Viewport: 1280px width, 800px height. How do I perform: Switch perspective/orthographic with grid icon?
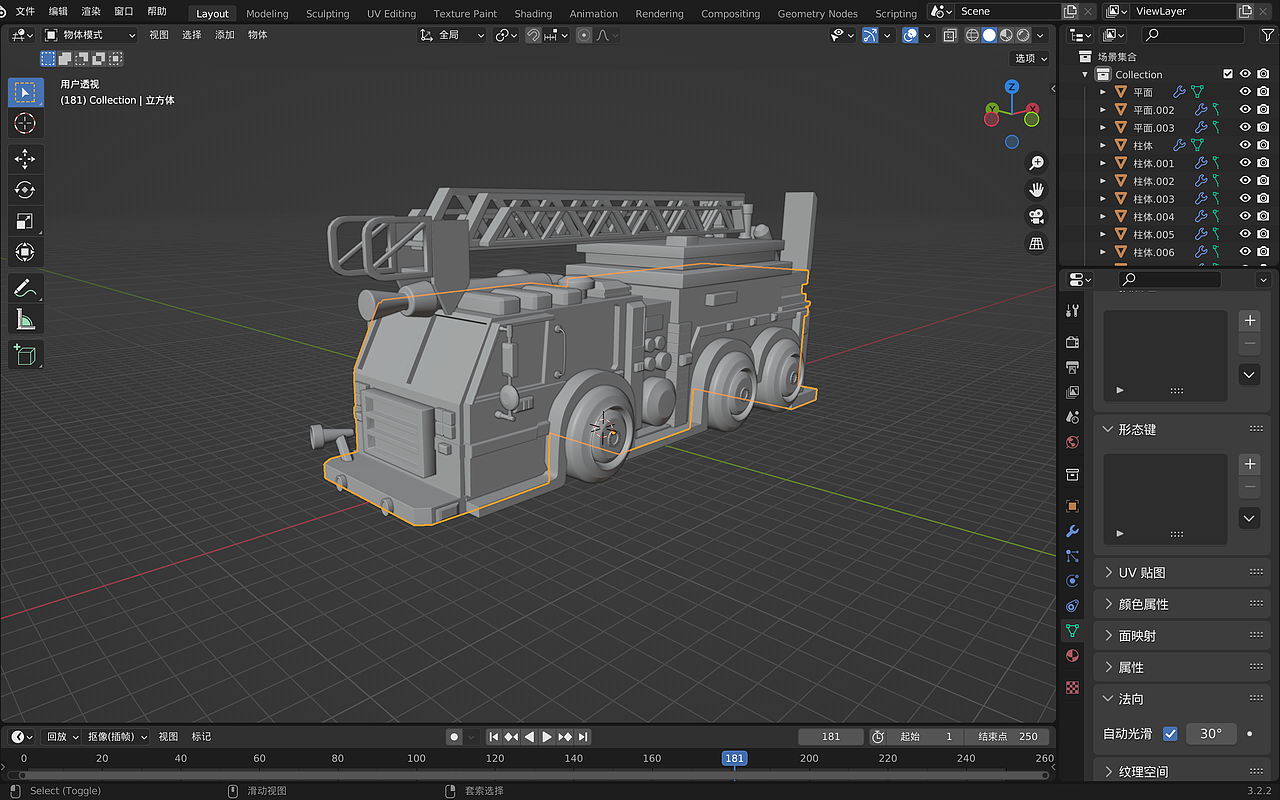(x=1036, y=244)
